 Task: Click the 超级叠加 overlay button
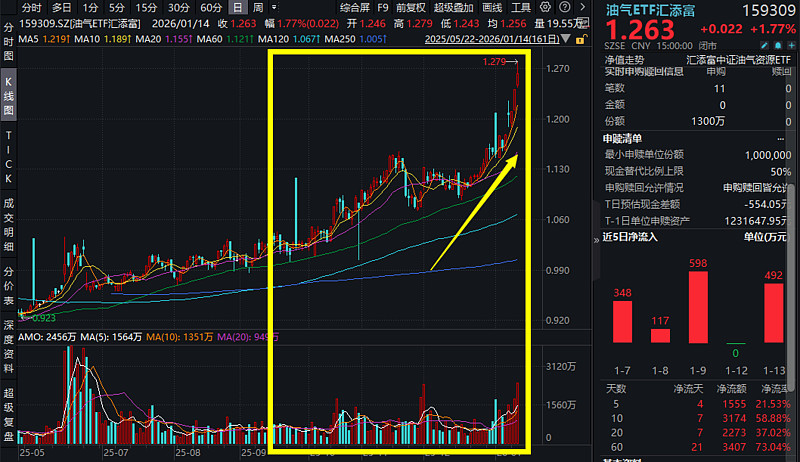pos(454,7)
